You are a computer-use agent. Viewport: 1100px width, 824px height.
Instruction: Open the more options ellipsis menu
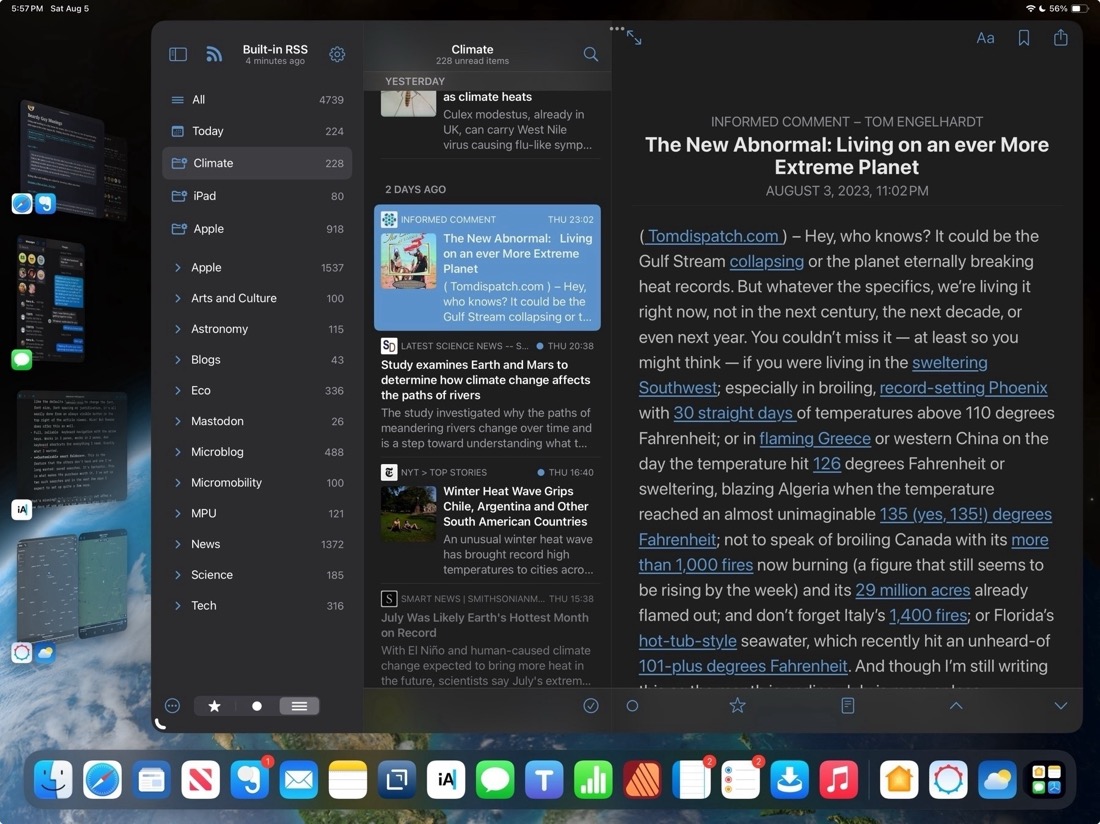pyautogui.click(x=172, y=705)
